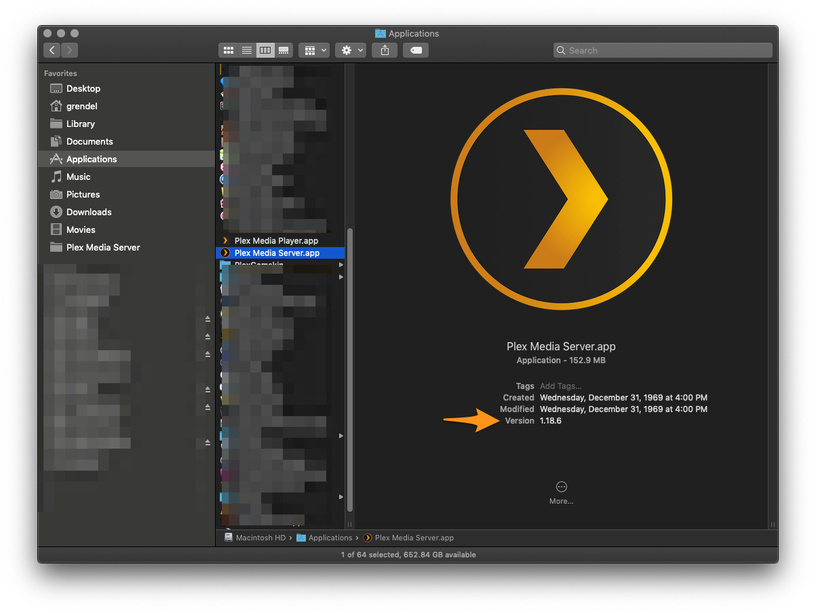Click the More button in preview
The image size is (816, 613).
[x=561, y=493]
